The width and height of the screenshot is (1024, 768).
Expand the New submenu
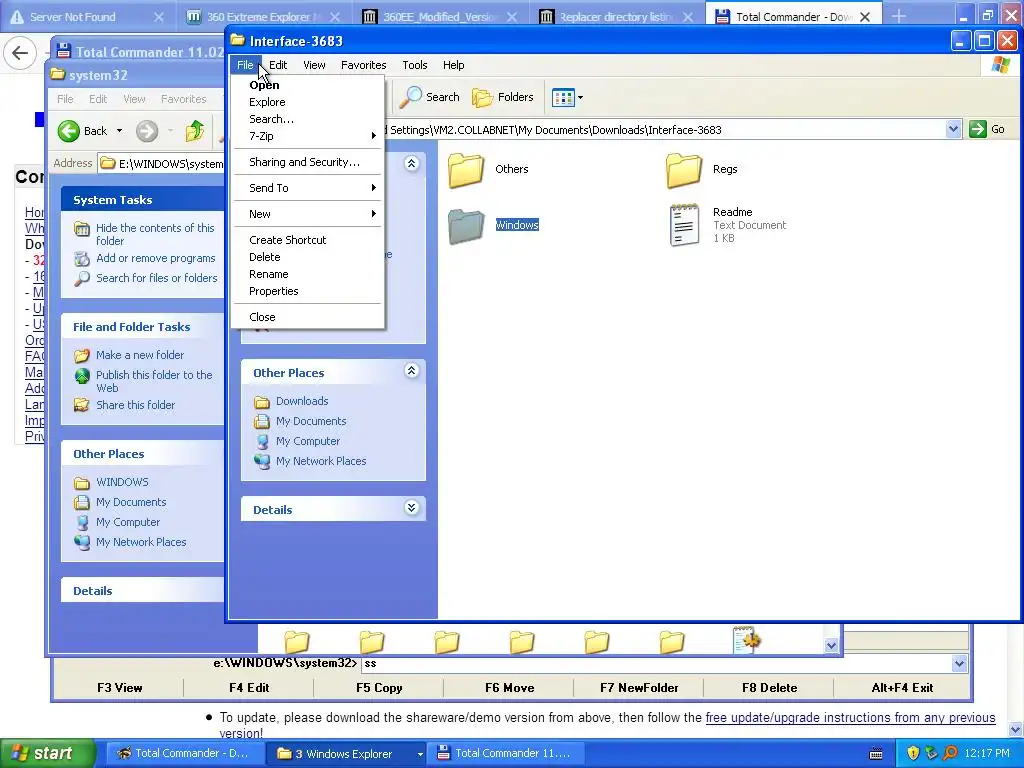point(307,214)
